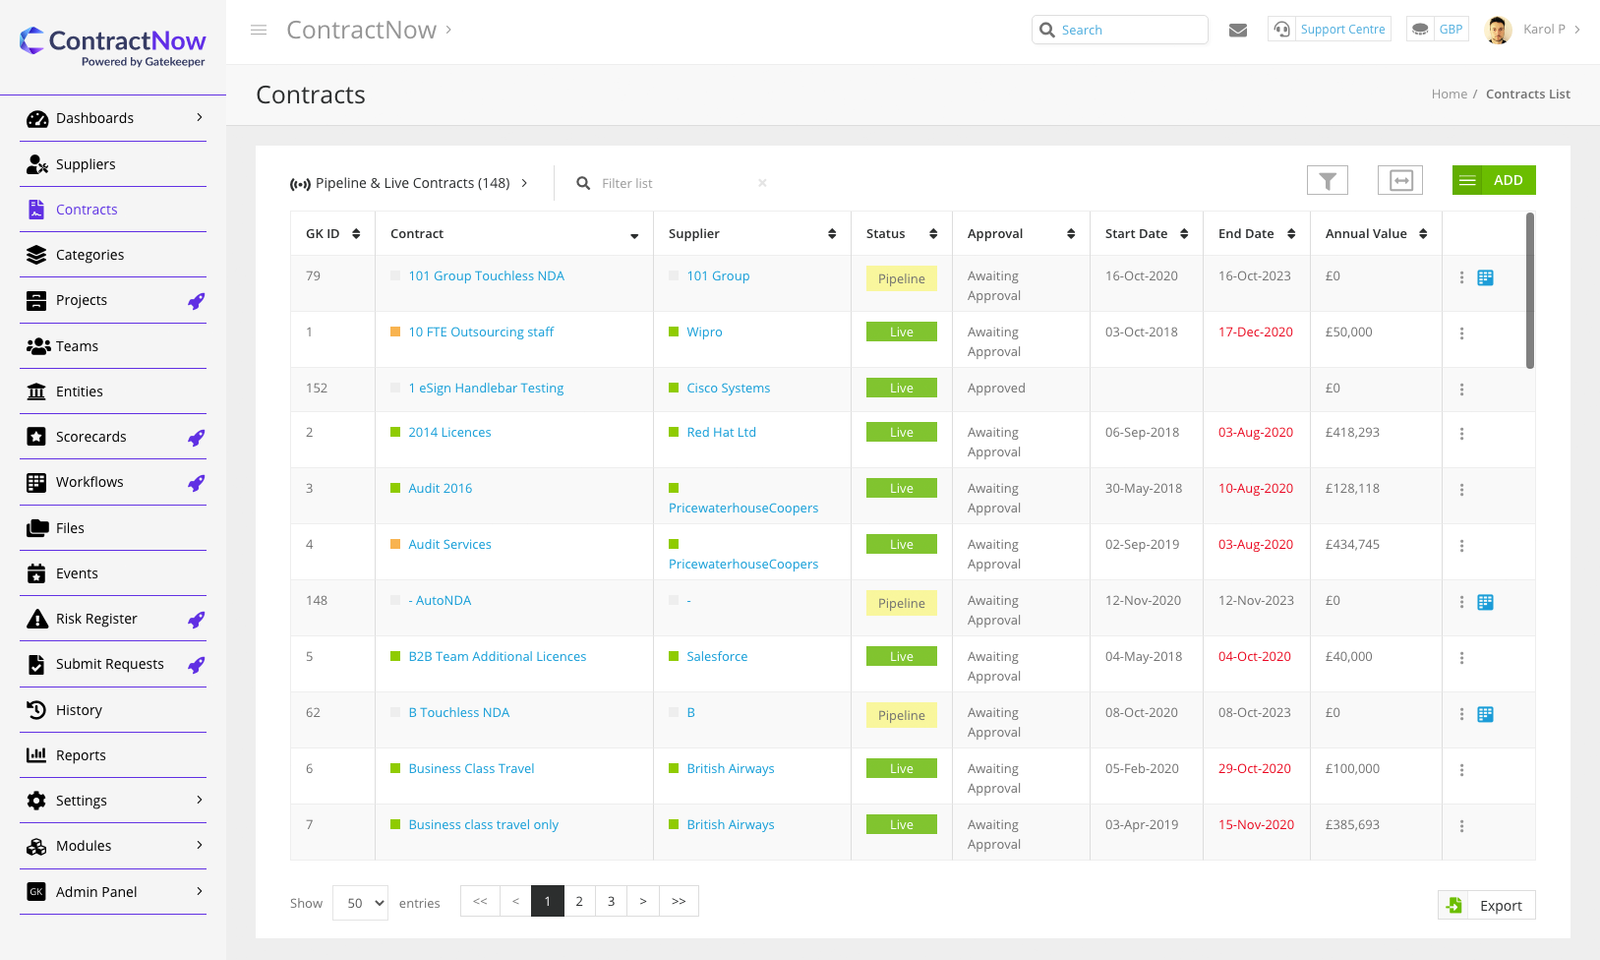Open grid icon for 101 Group Touchless NDA
The image size is (1600, 960).
click(1485, 277)
